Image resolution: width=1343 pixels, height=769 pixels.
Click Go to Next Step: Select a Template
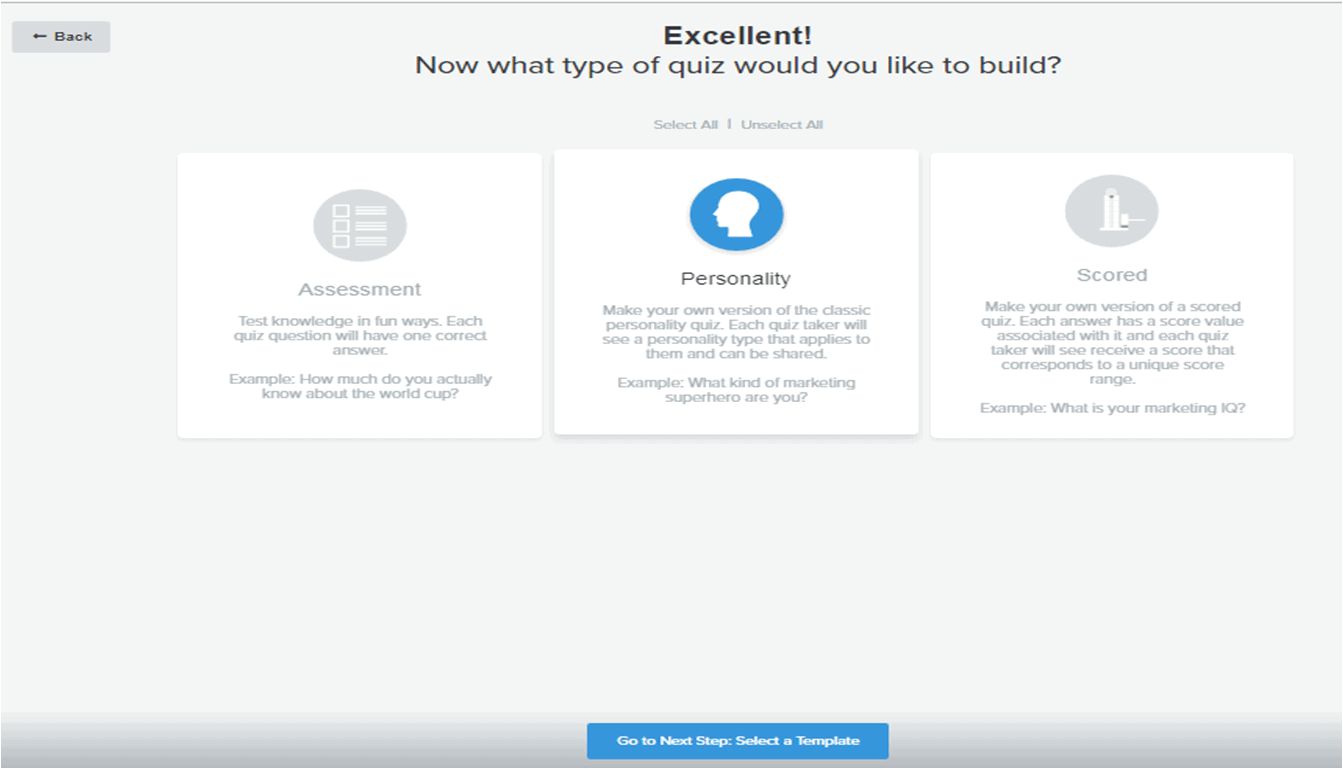pos(738,741)
